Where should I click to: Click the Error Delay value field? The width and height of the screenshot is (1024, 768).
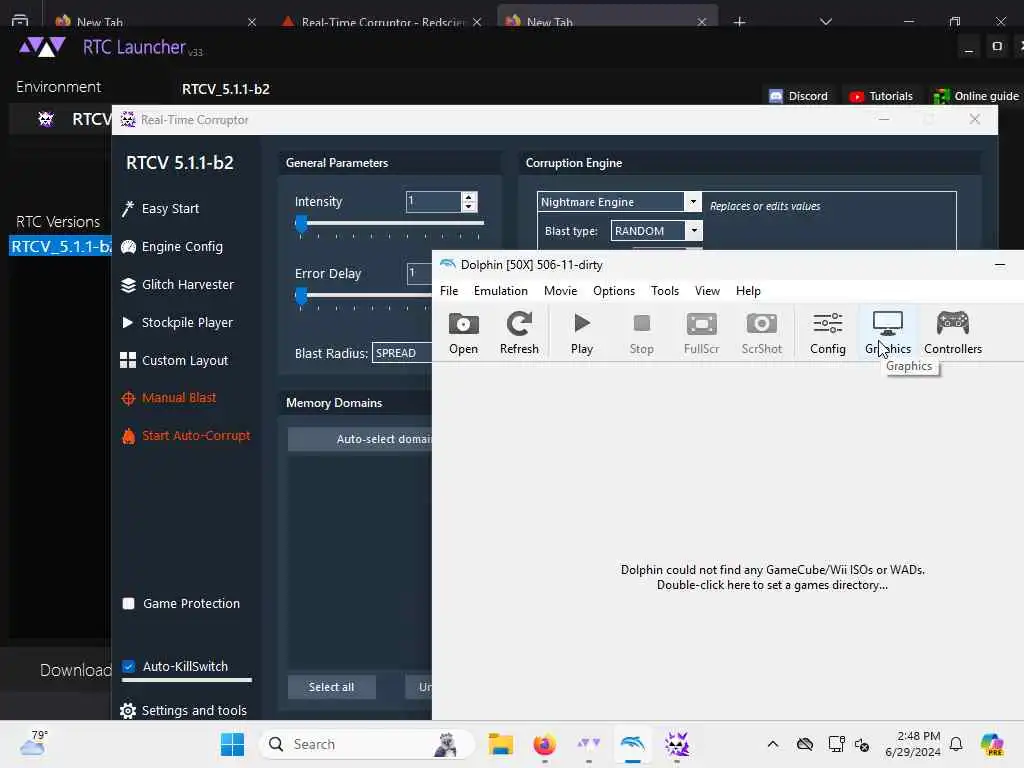pos(419,273)
